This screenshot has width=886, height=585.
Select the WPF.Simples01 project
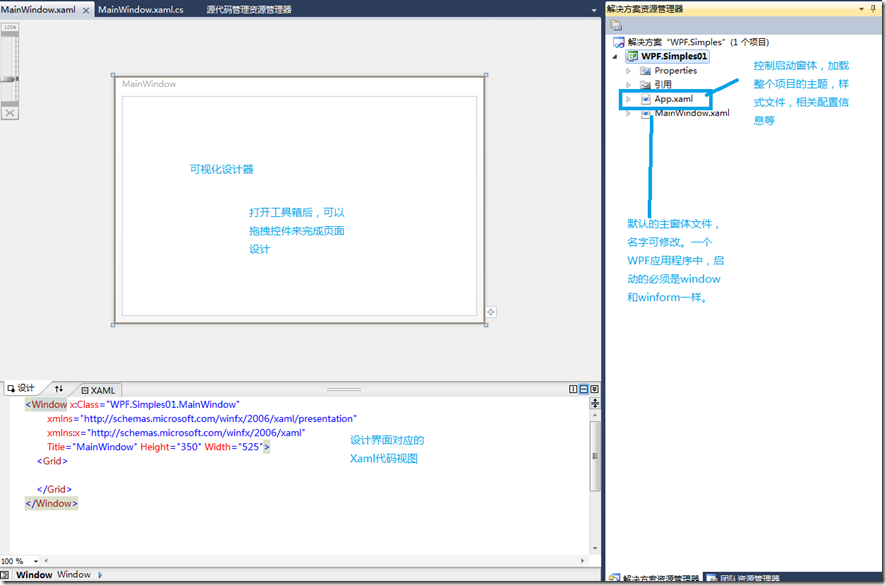click(x=674, y=57)
